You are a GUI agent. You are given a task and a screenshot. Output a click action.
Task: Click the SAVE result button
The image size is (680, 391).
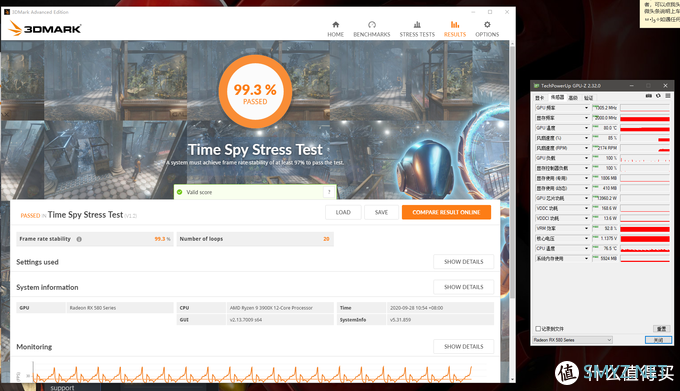pyautogui.click(x=381, y=212)
